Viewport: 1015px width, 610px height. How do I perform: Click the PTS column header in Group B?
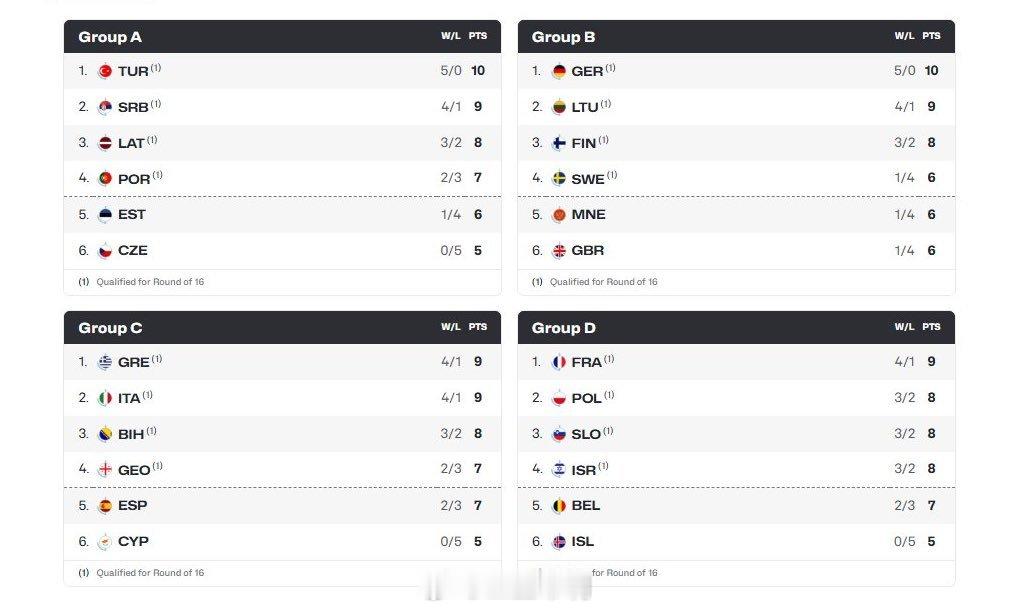[931, 36]
